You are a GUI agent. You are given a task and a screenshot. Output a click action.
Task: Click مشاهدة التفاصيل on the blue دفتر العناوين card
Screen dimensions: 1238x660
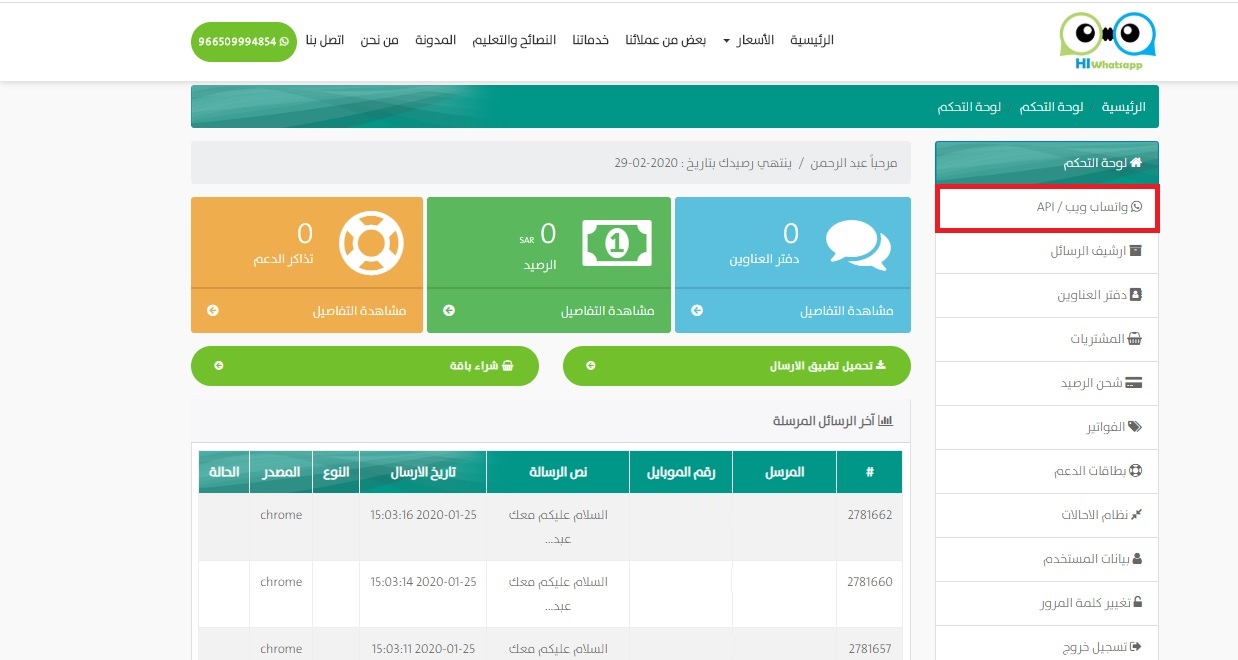tap(847, 311)
